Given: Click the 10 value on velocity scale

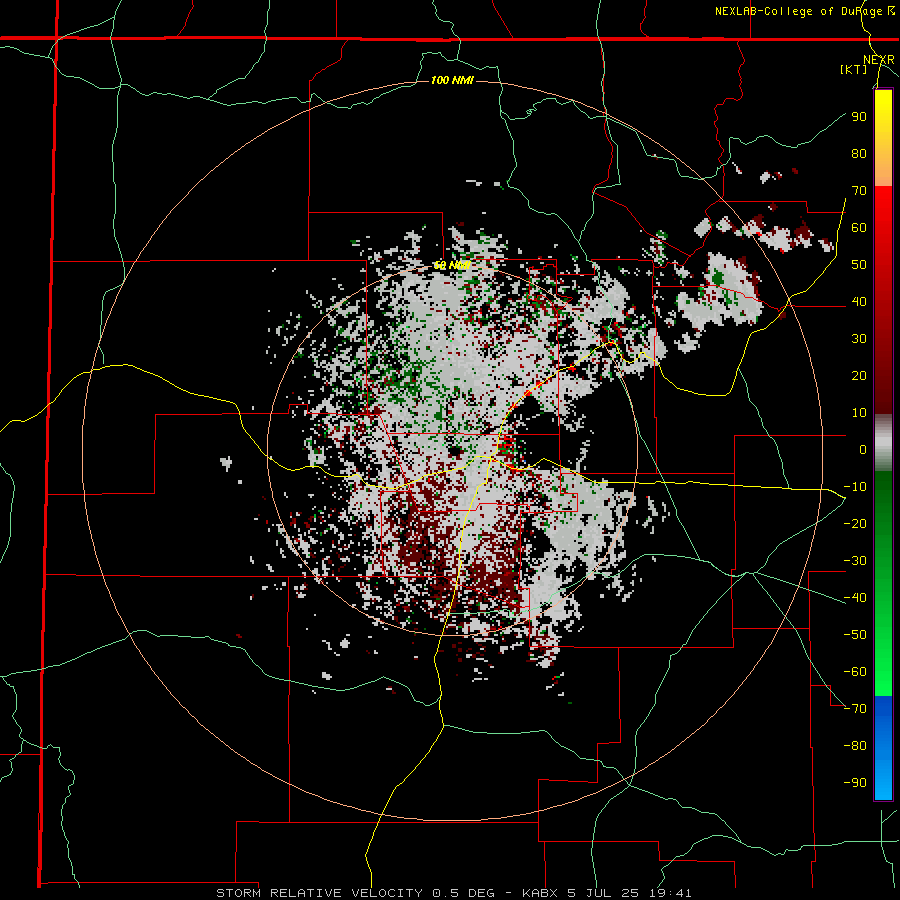Looking at the screenshot, I should [859, 413].
